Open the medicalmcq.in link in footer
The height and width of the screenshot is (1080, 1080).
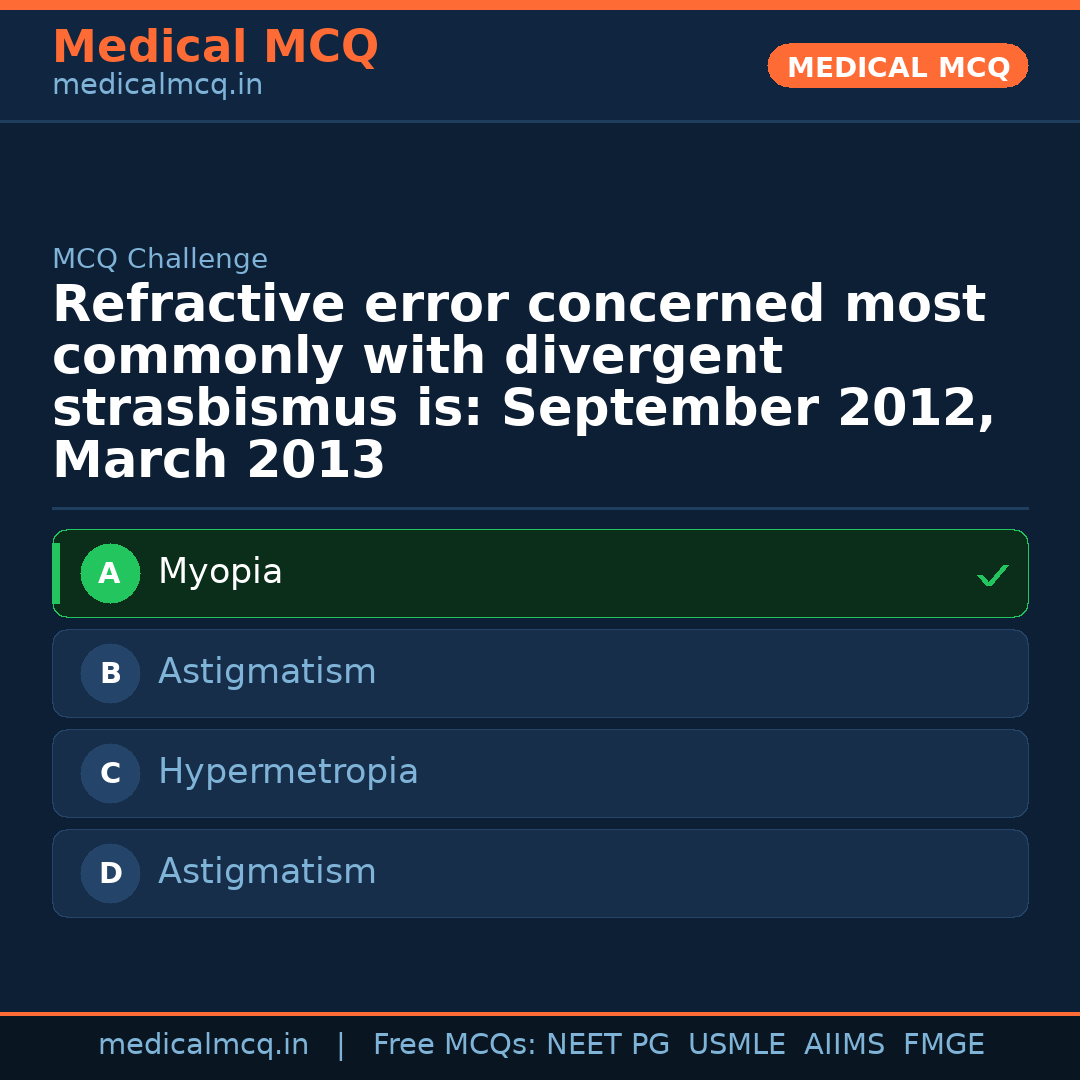[203, 1045]
